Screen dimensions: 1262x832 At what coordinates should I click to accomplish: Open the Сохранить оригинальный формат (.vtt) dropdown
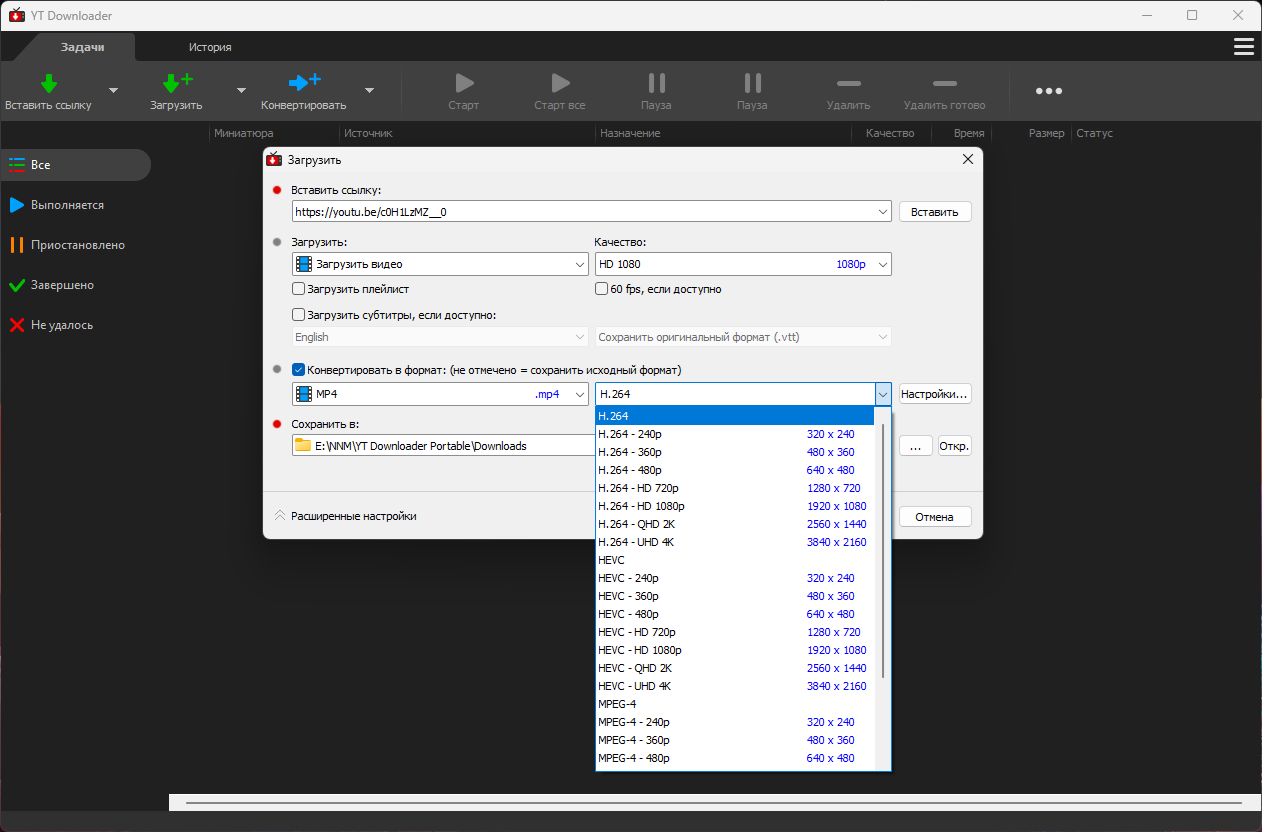tap(743, 337)
